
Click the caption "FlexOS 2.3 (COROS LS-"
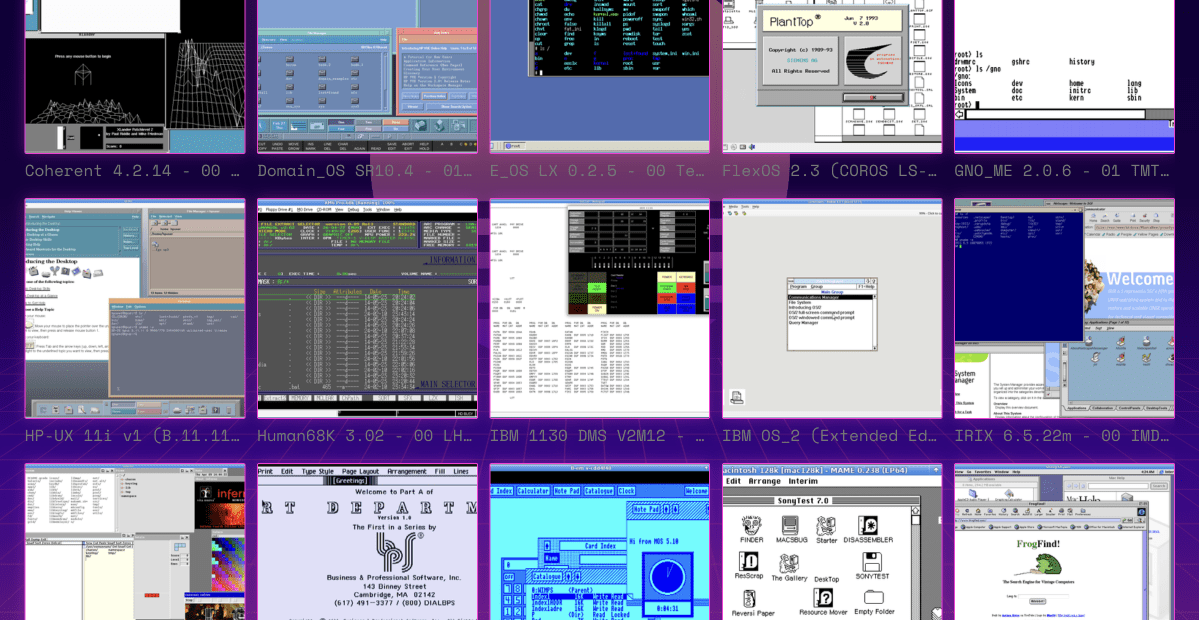click(x=830, y=171)
